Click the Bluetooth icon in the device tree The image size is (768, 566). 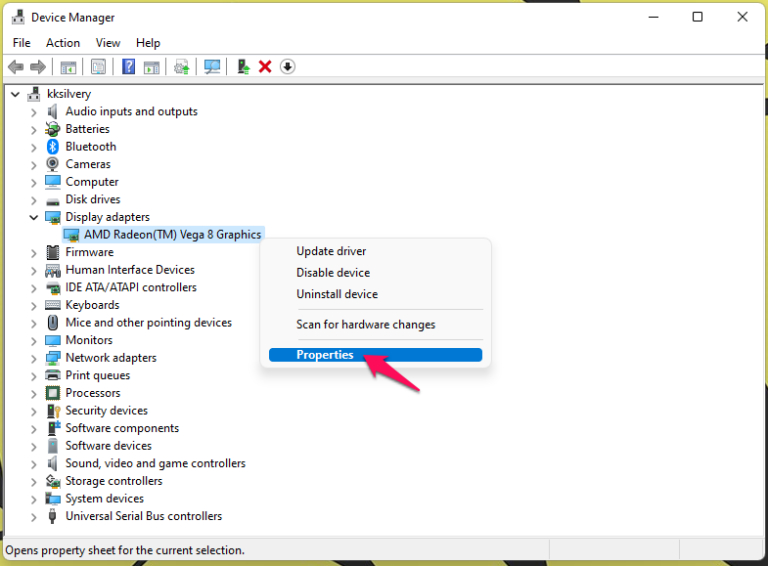53,147
